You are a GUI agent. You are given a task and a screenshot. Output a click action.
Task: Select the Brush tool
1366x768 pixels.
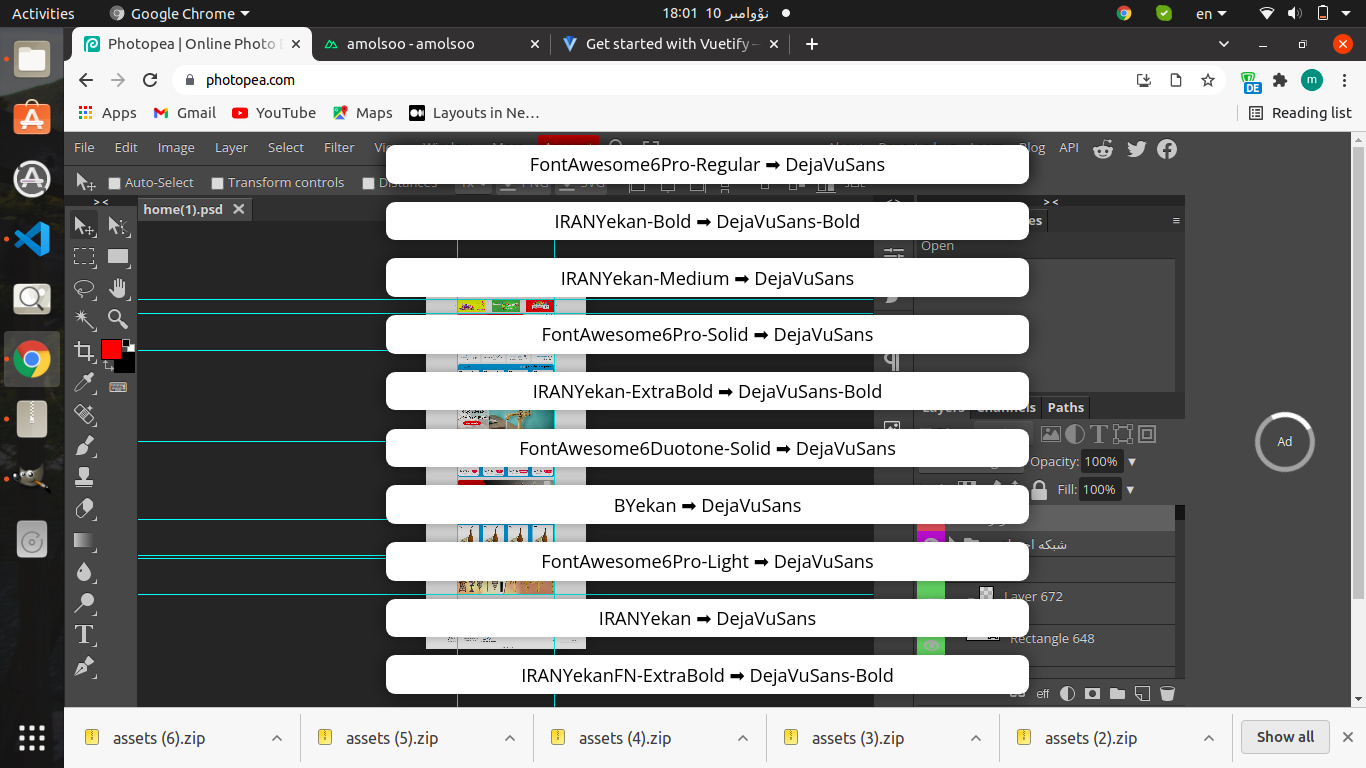click(x=85, y=446)
